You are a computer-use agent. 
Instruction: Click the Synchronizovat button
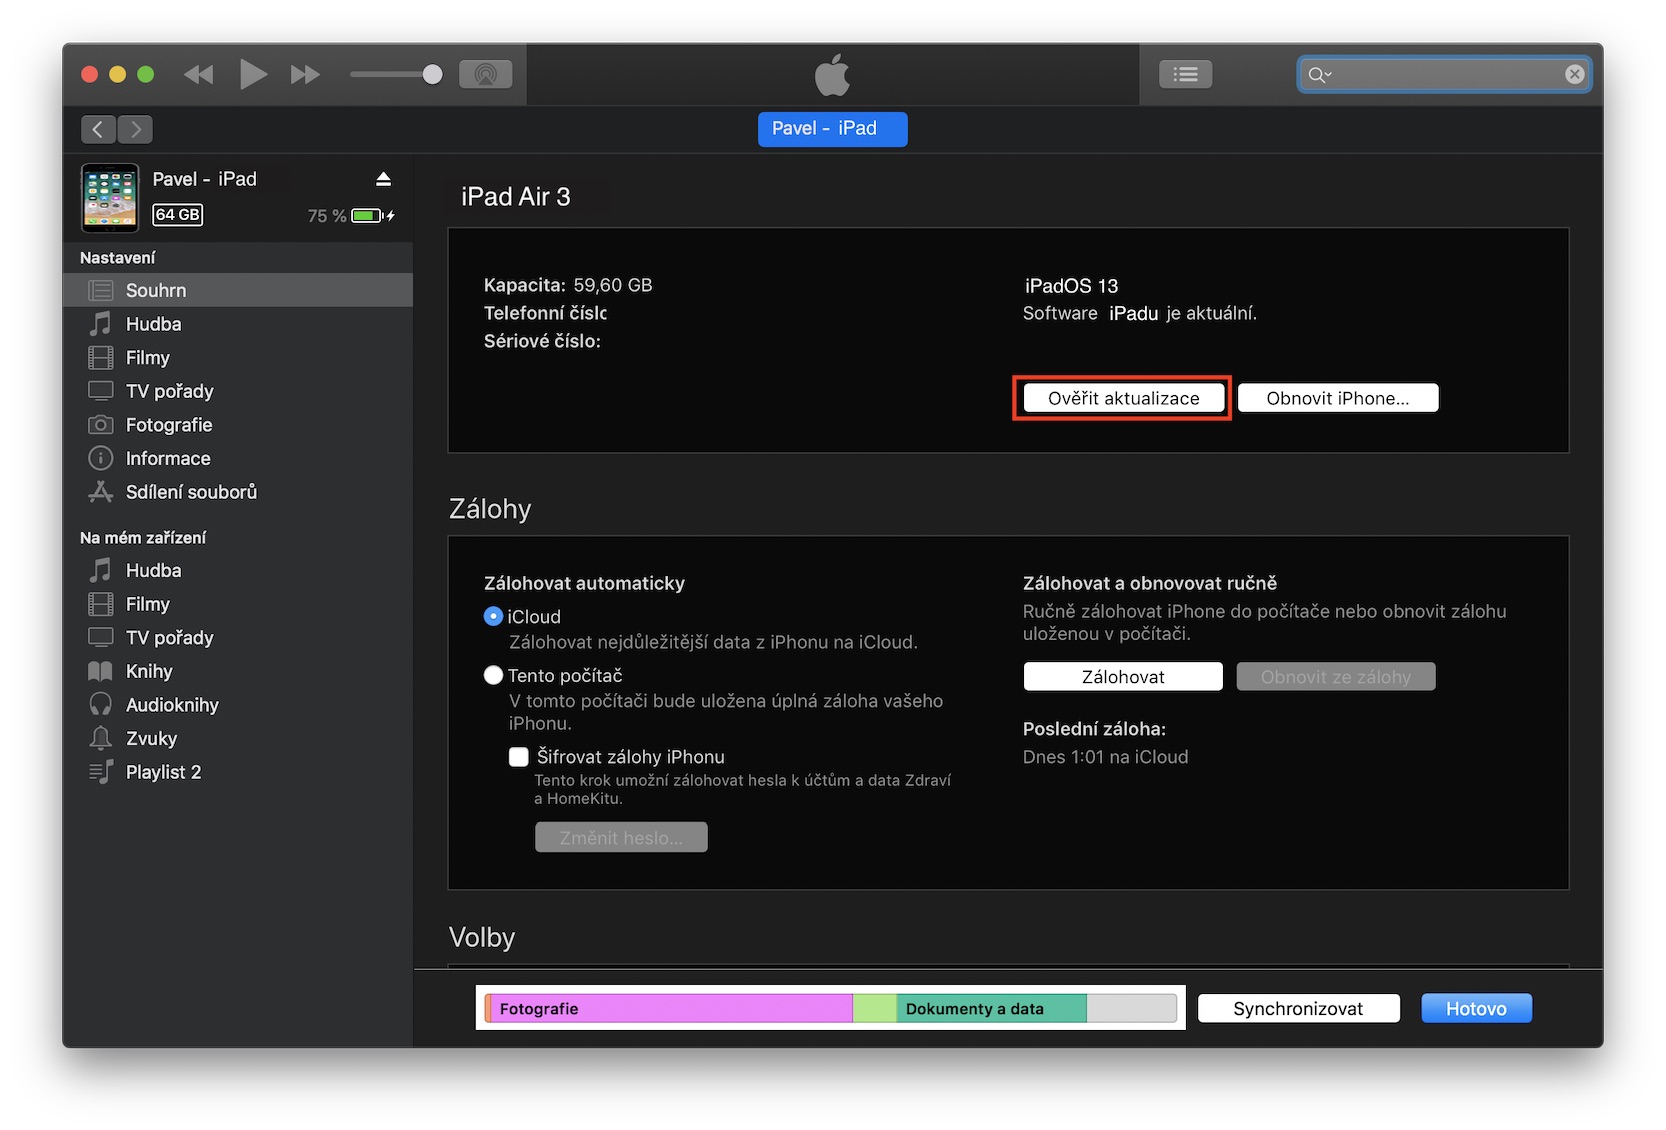(1298, 1008)
